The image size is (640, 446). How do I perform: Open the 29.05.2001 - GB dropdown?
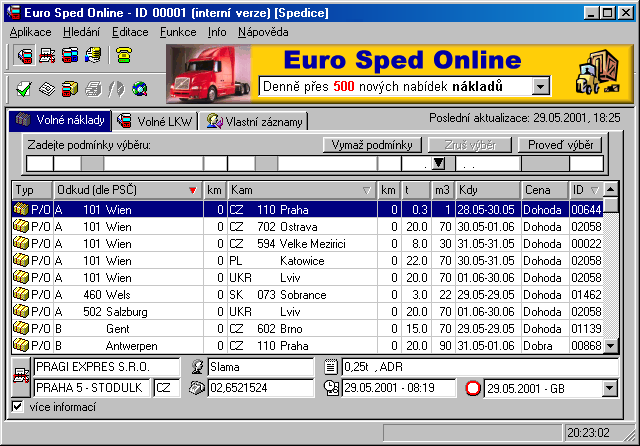click(609, 388)
